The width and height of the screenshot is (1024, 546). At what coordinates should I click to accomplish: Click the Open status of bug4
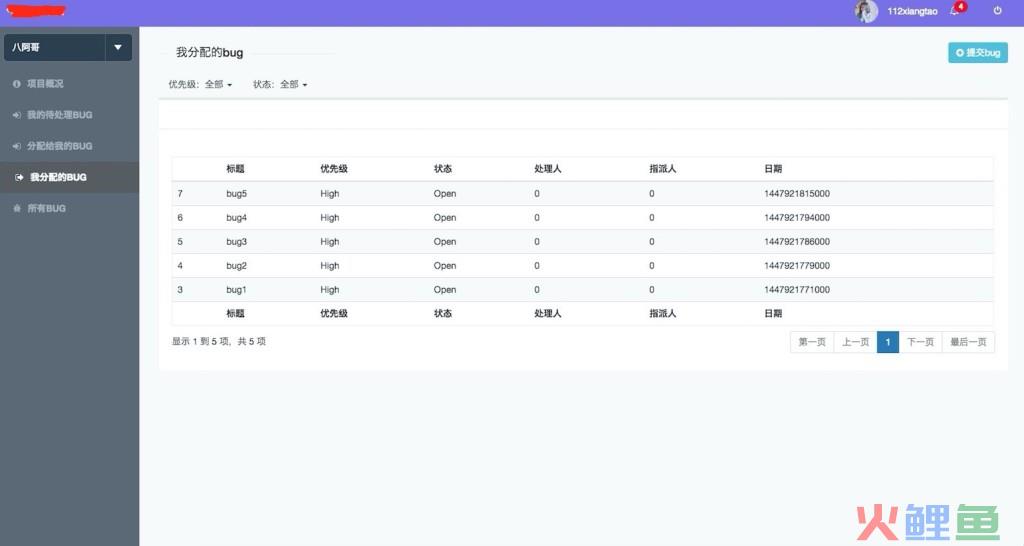445,217
